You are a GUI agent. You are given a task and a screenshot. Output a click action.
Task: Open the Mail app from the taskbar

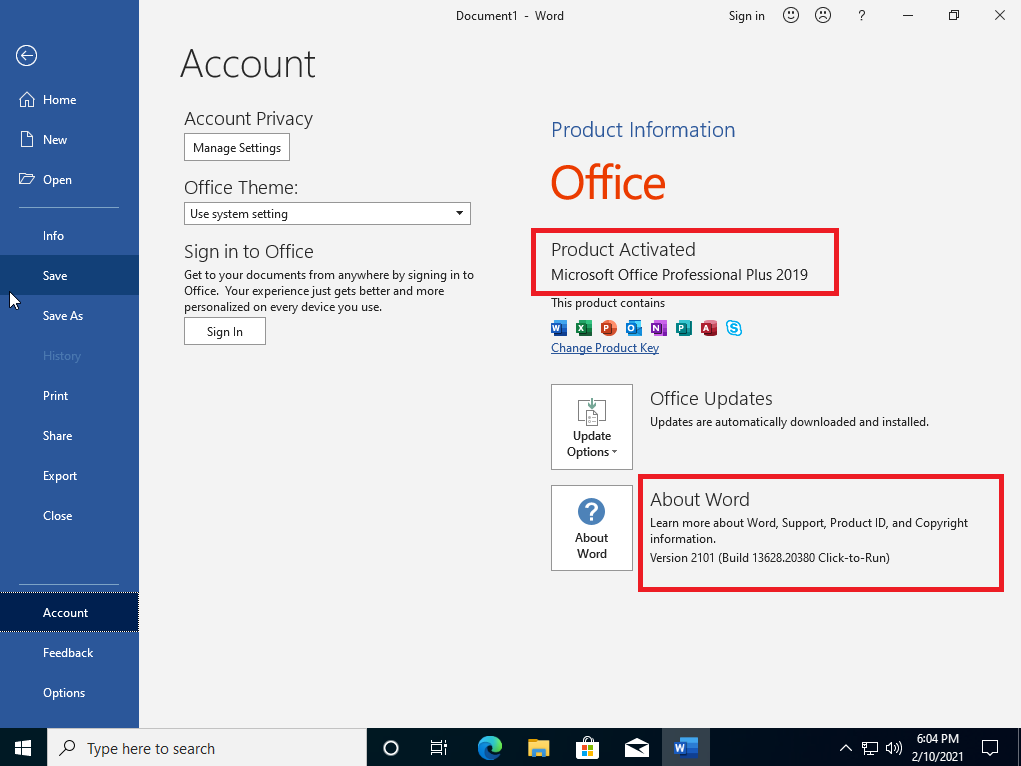636,748
